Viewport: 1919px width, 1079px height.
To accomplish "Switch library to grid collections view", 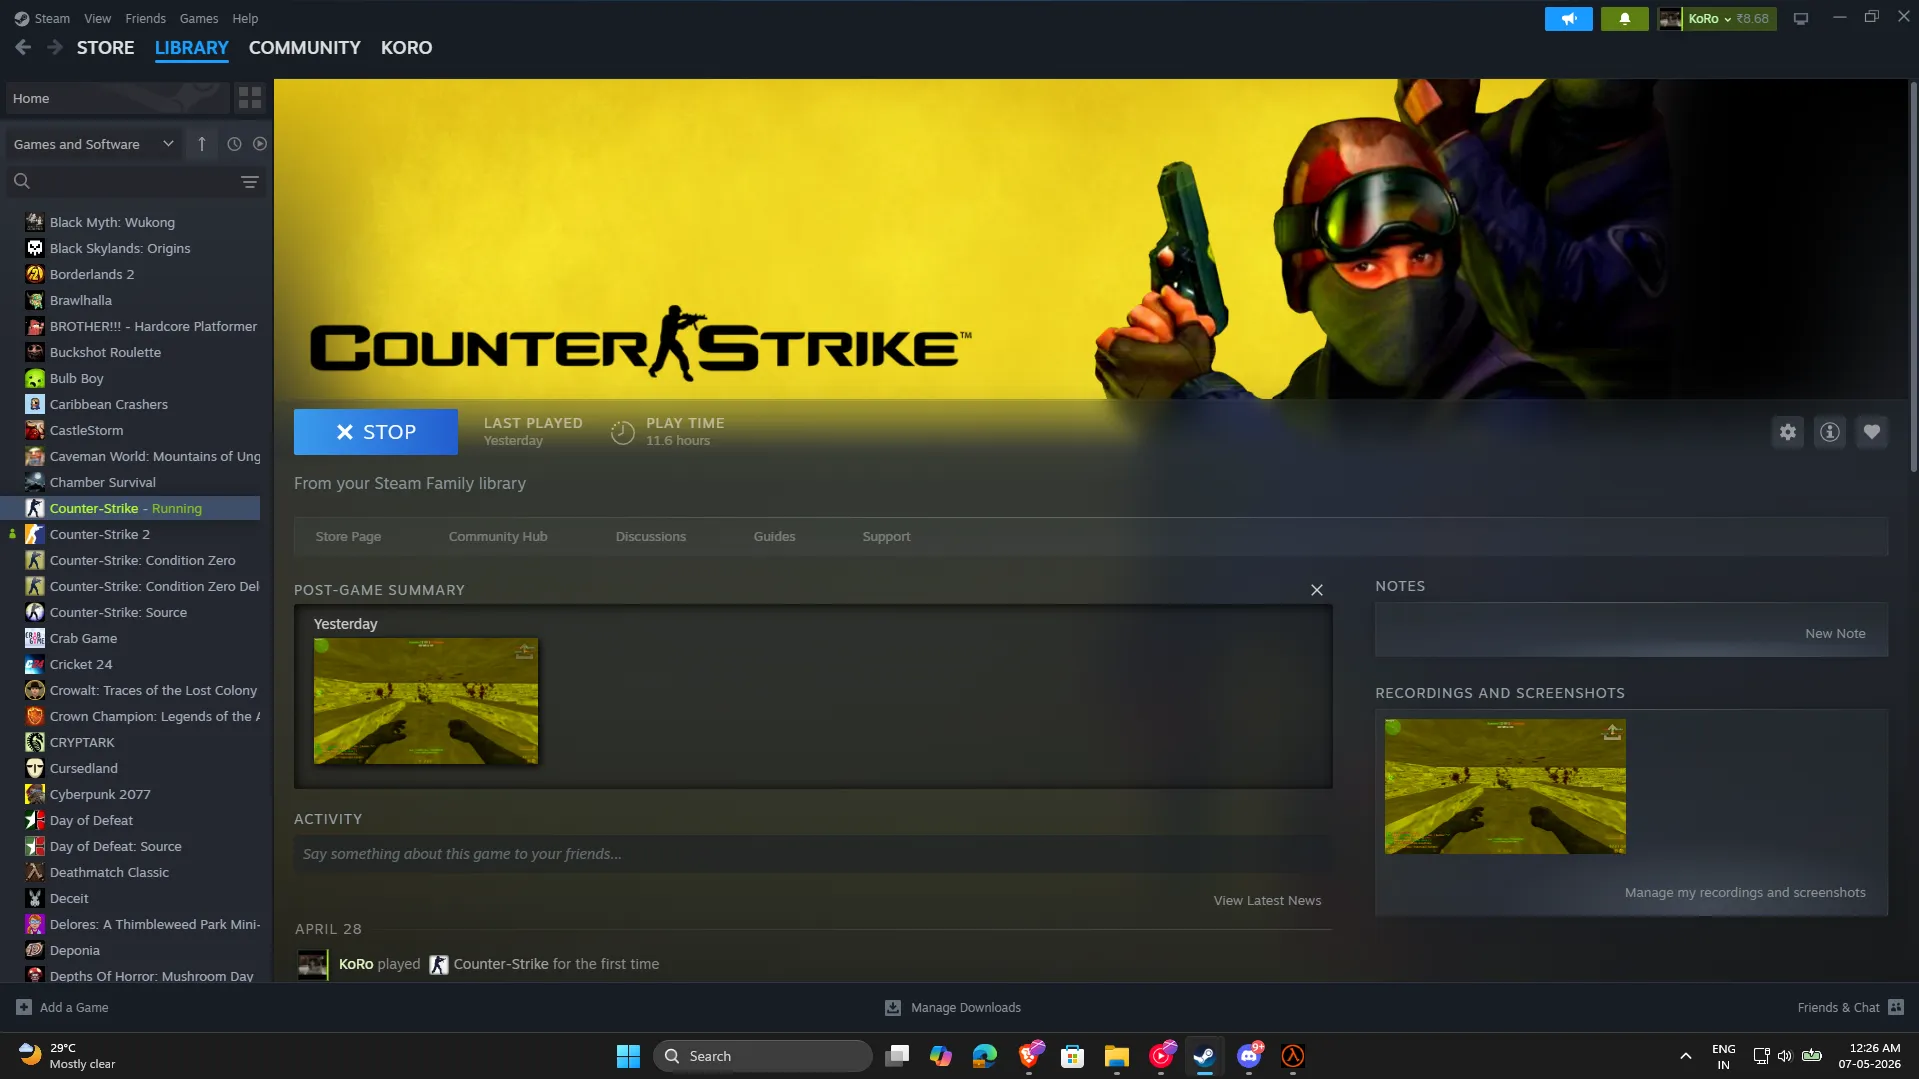I will (250, 98).
